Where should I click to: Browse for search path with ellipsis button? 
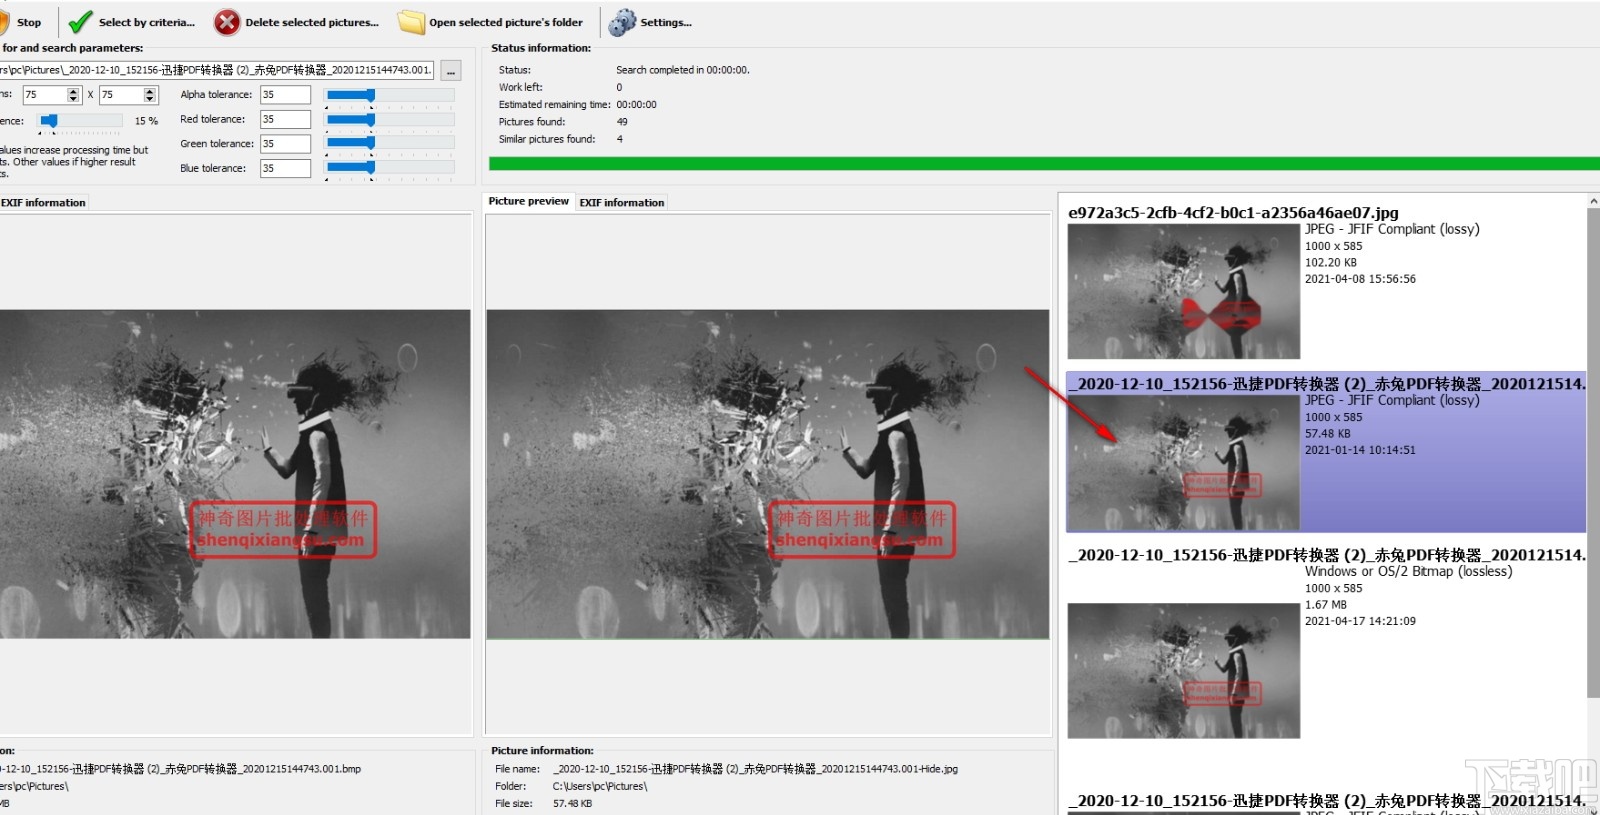point(452,71)
